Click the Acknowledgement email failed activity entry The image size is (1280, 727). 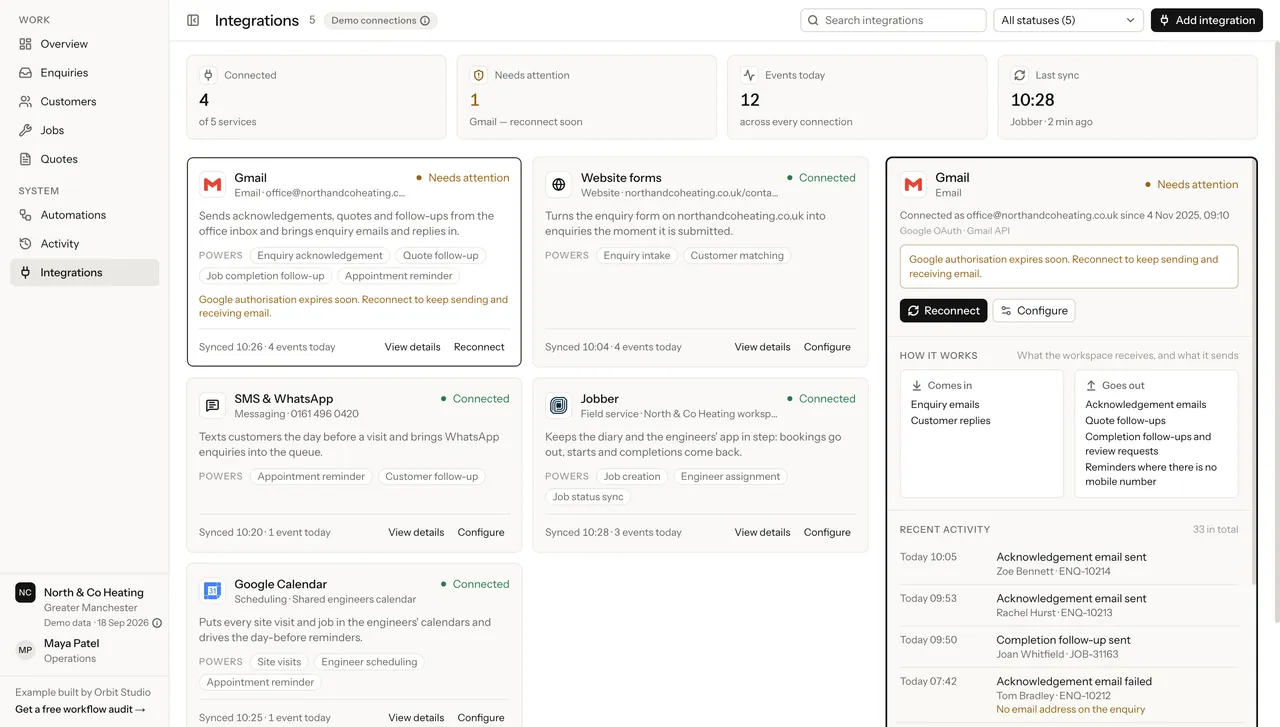click(1068, 695)
